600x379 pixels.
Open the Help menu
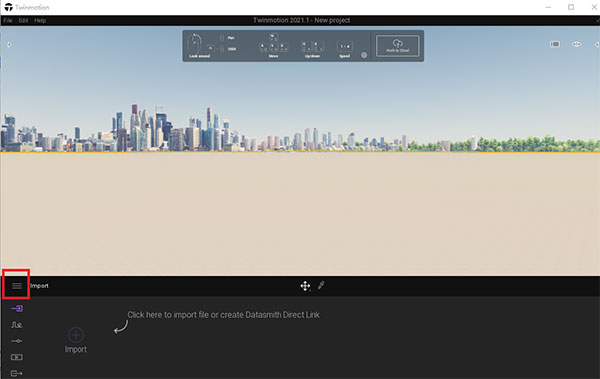(x=40, y=20)
